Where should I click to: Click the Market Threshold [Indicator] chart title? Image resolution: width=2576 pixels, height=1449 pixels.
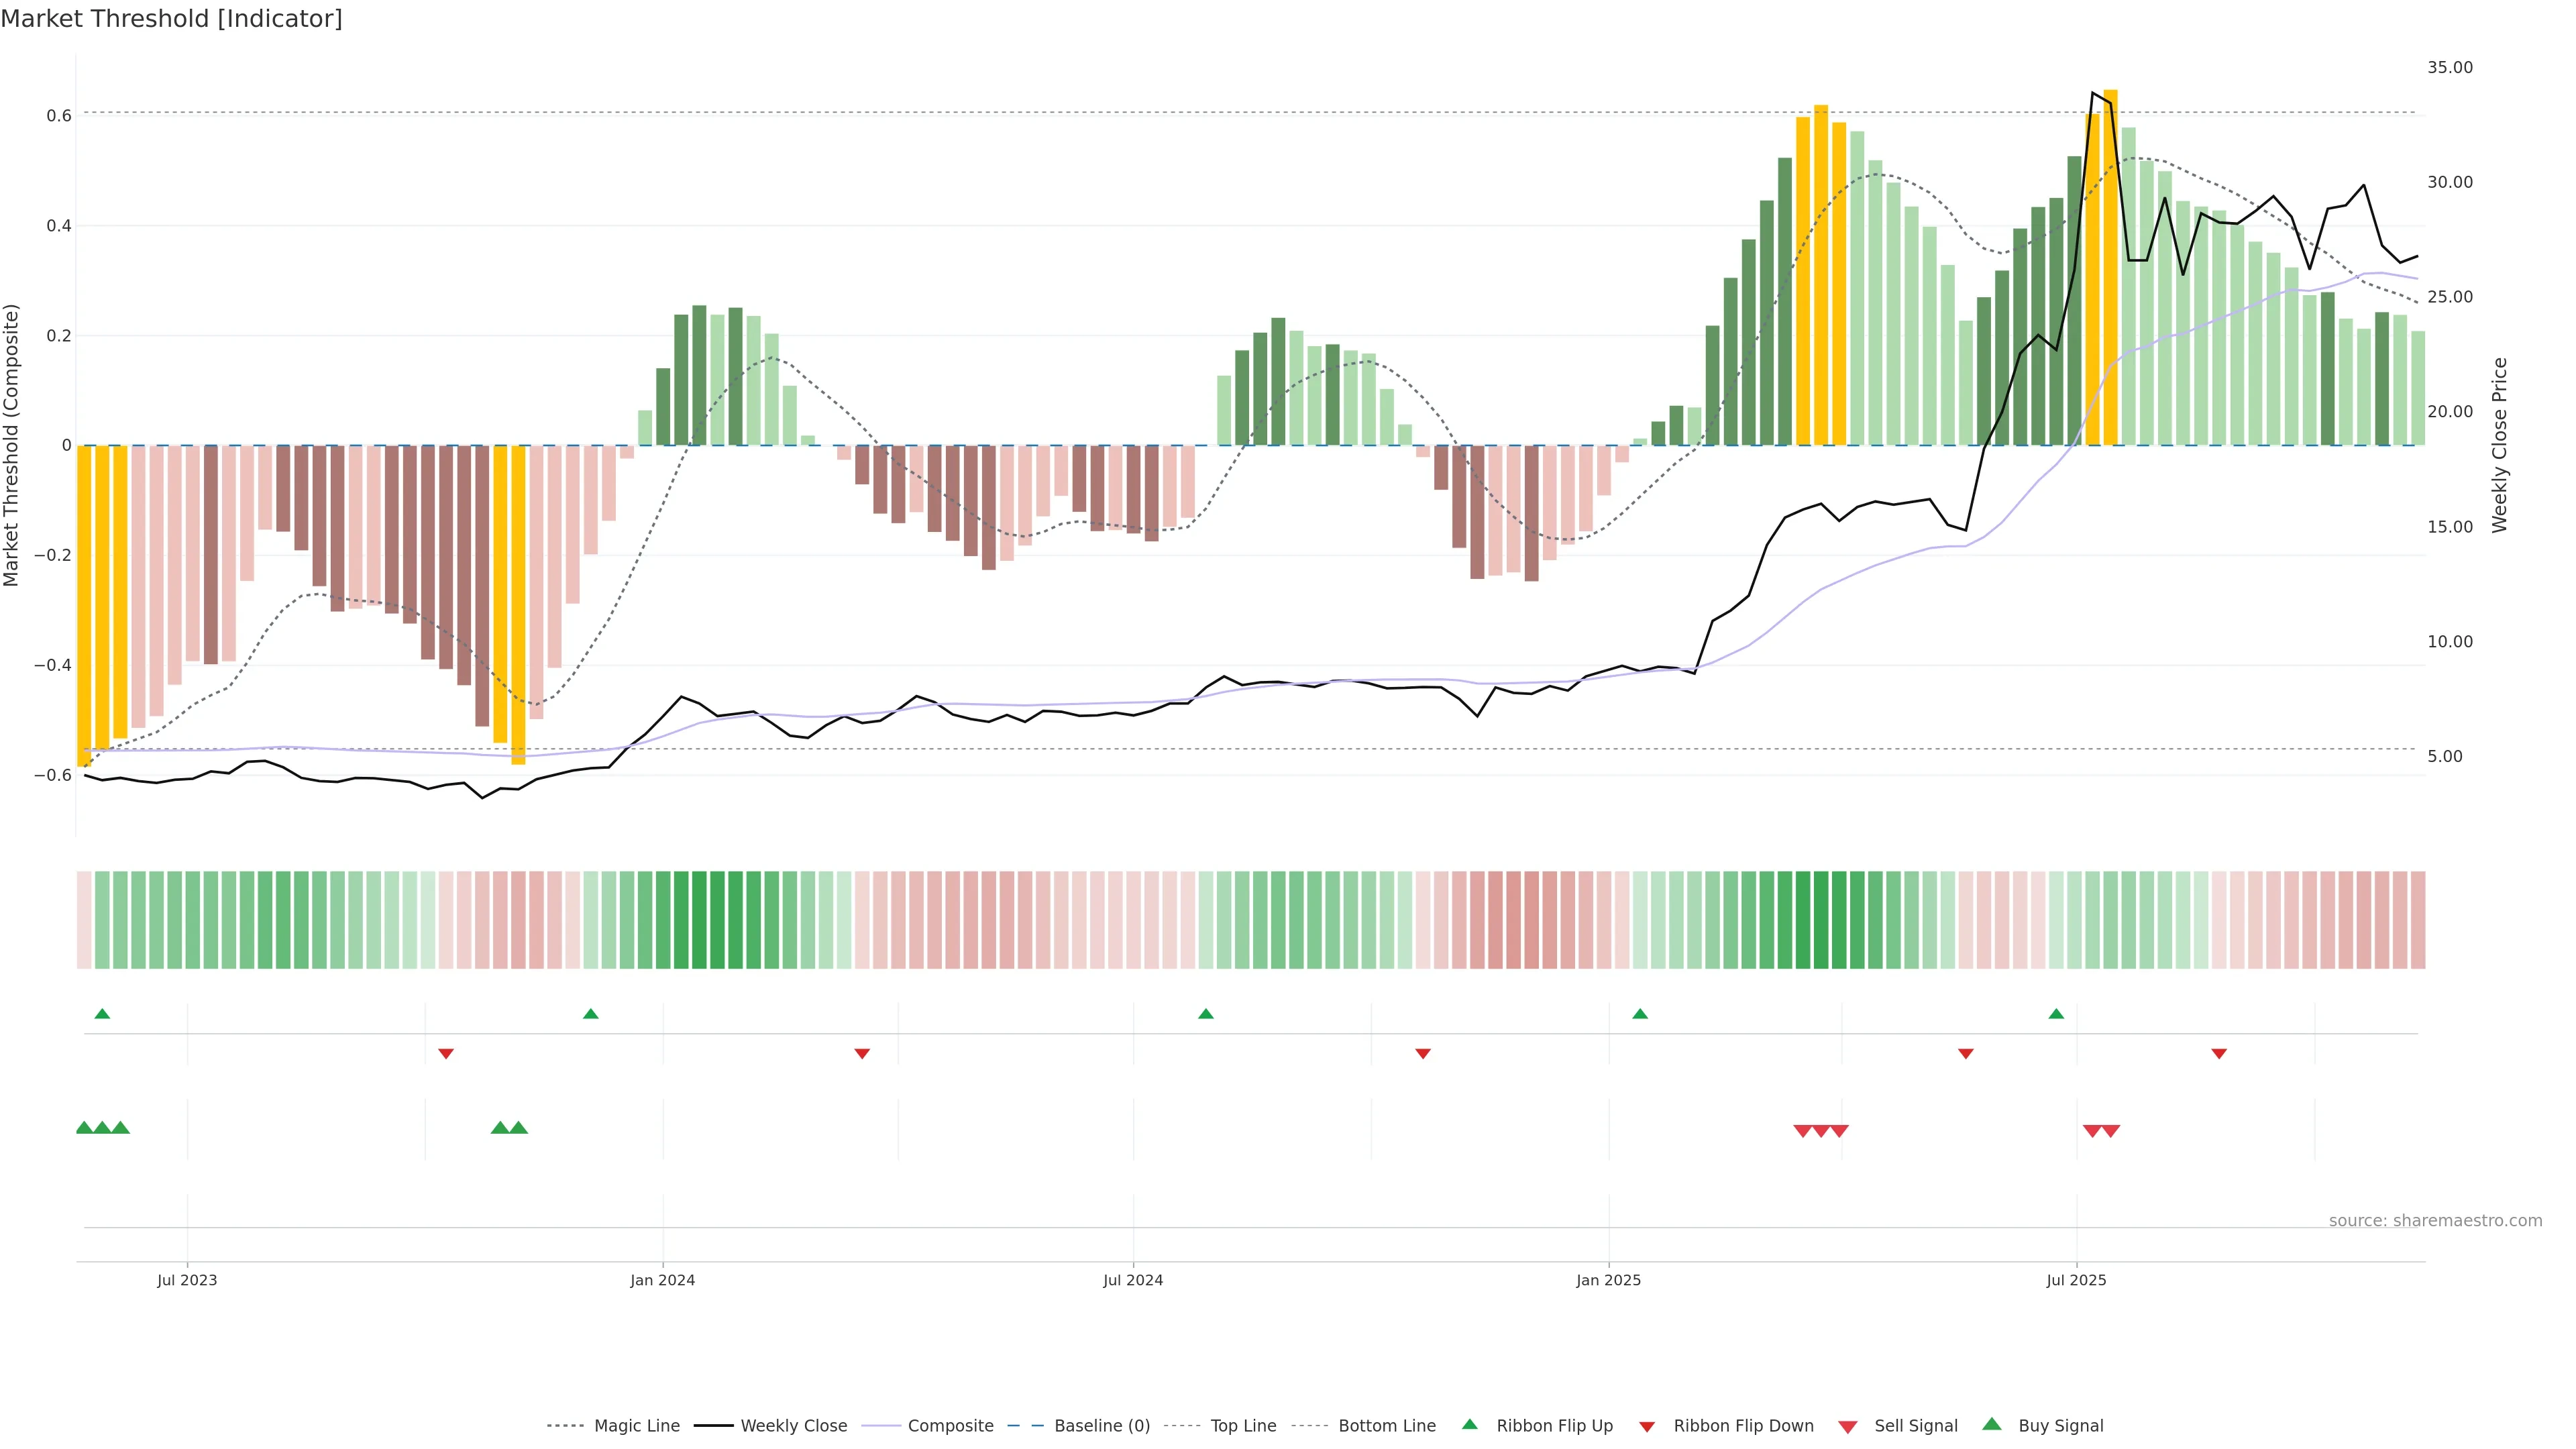[171, 19]
